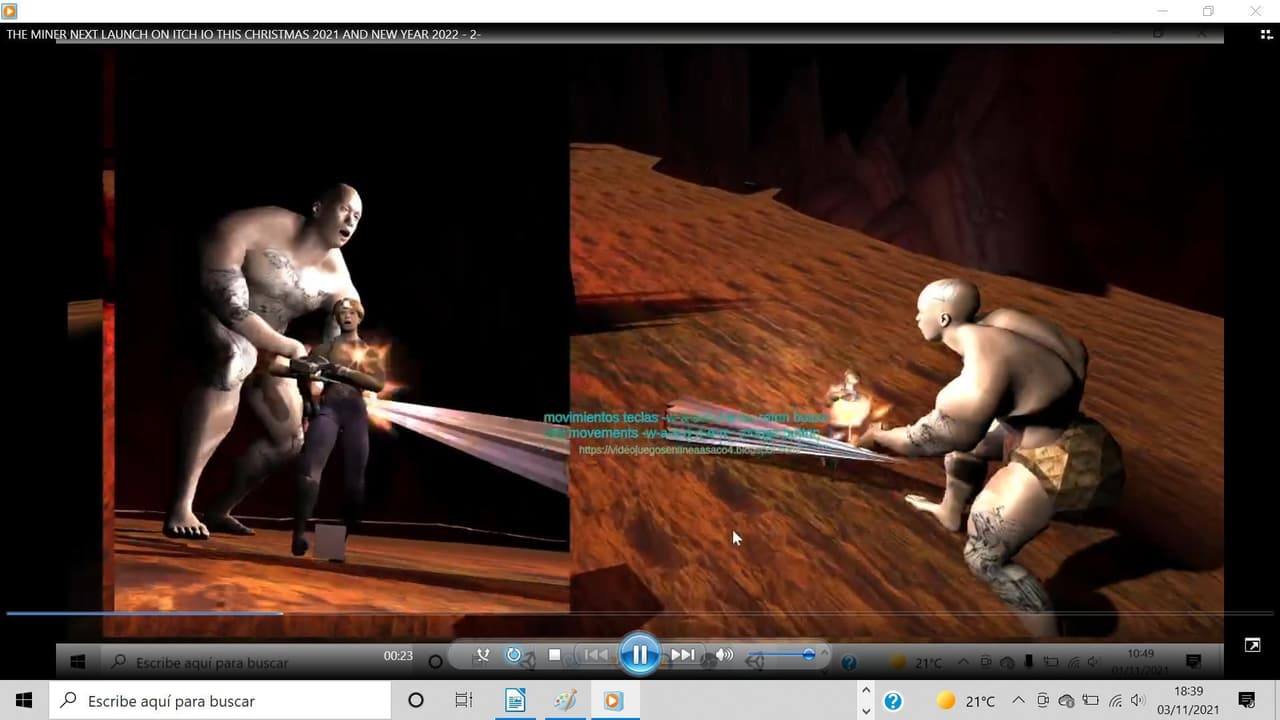Open the Paint taskbar app
The image size is (1280, 720).
[564, 701]
